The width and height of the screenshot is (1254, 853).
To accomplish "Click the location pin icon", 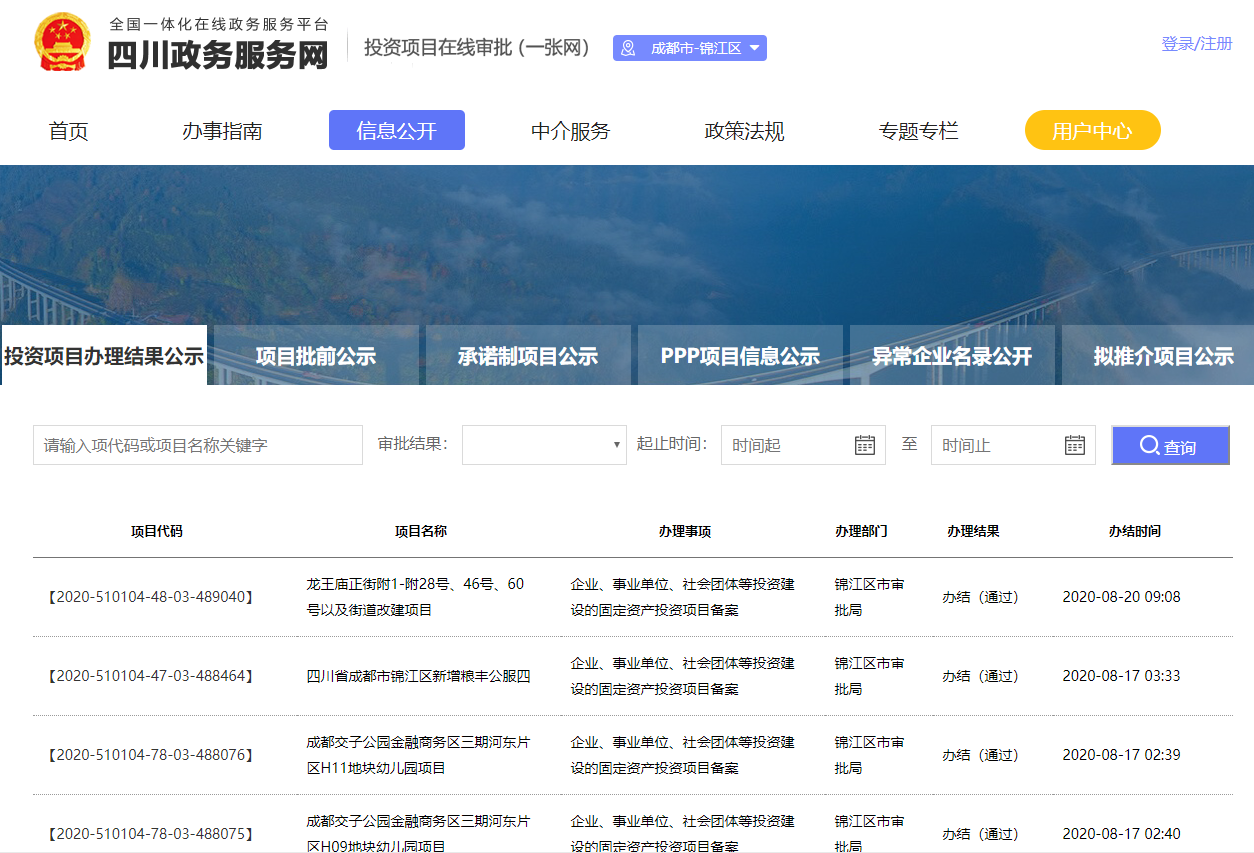I will coord(628,48).
